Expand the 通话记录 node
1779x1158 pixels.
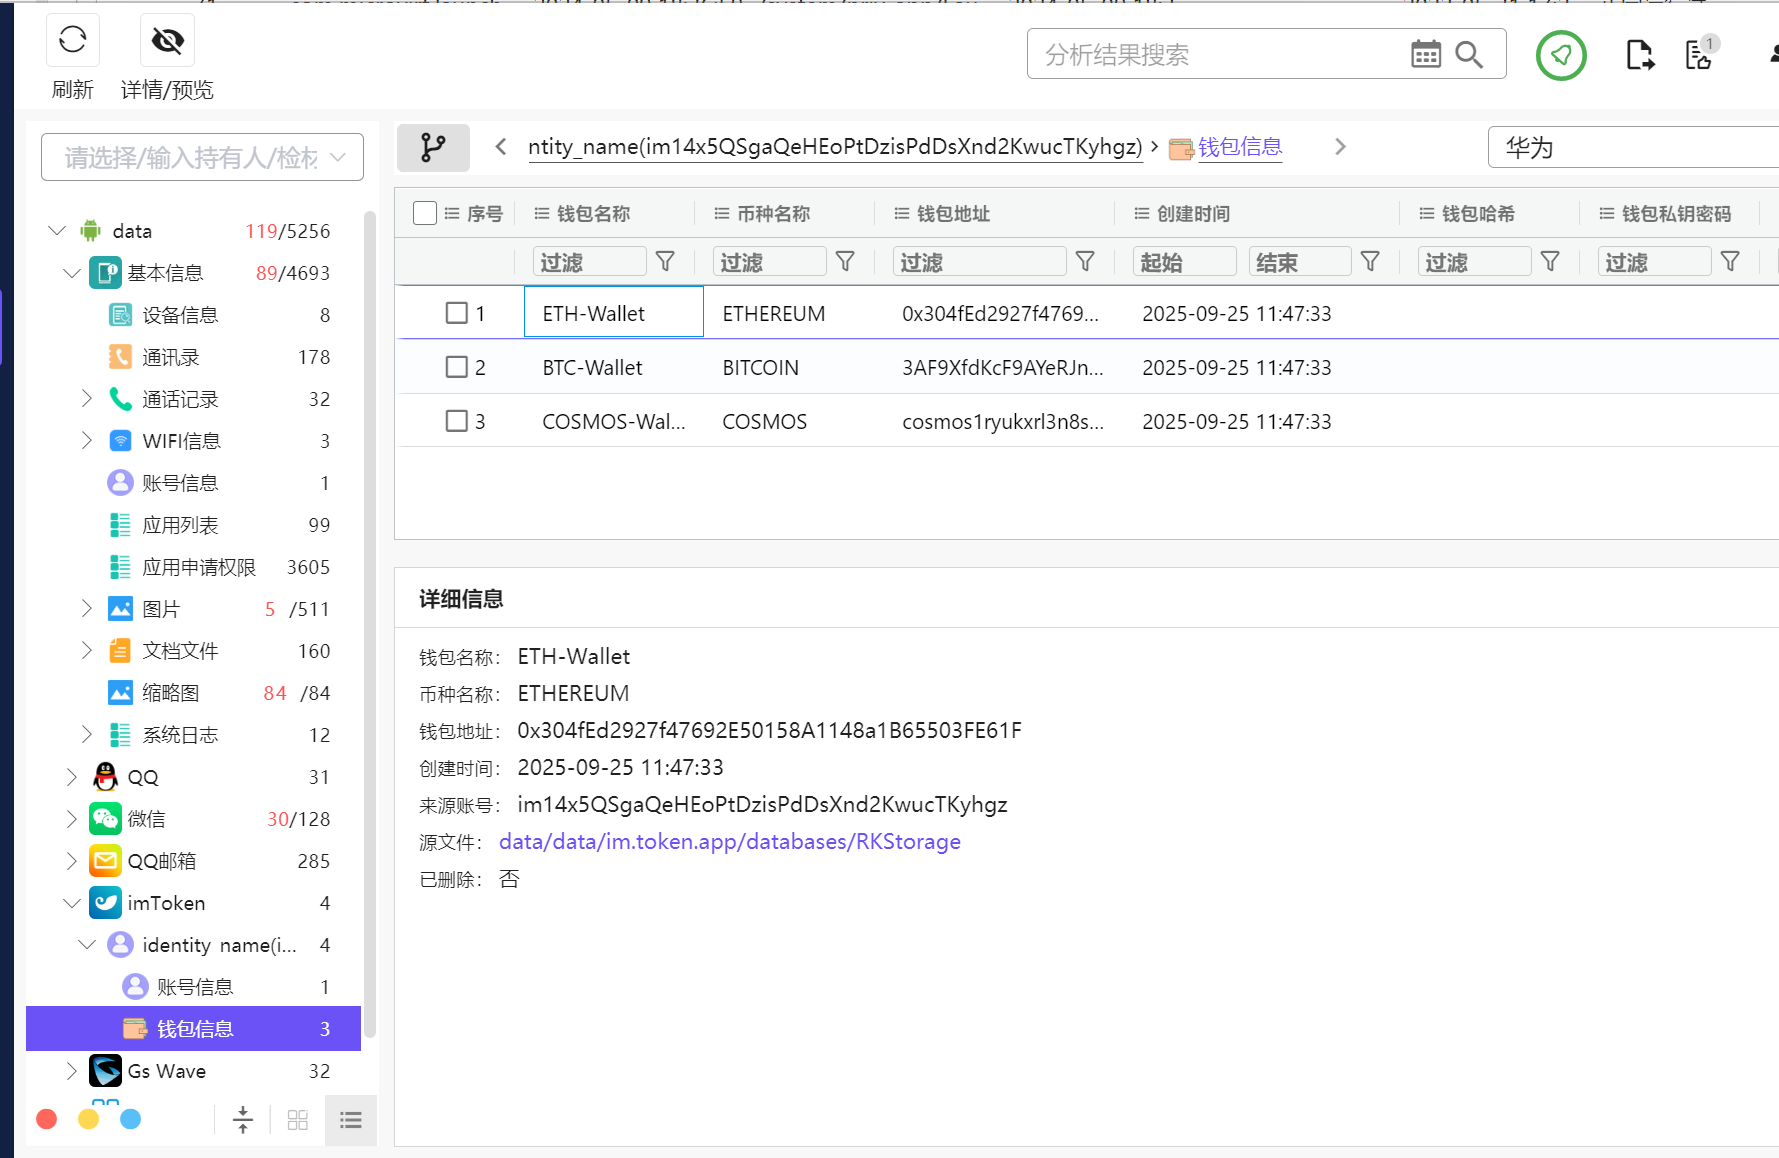pyautogui.click(x=87, y=399)
